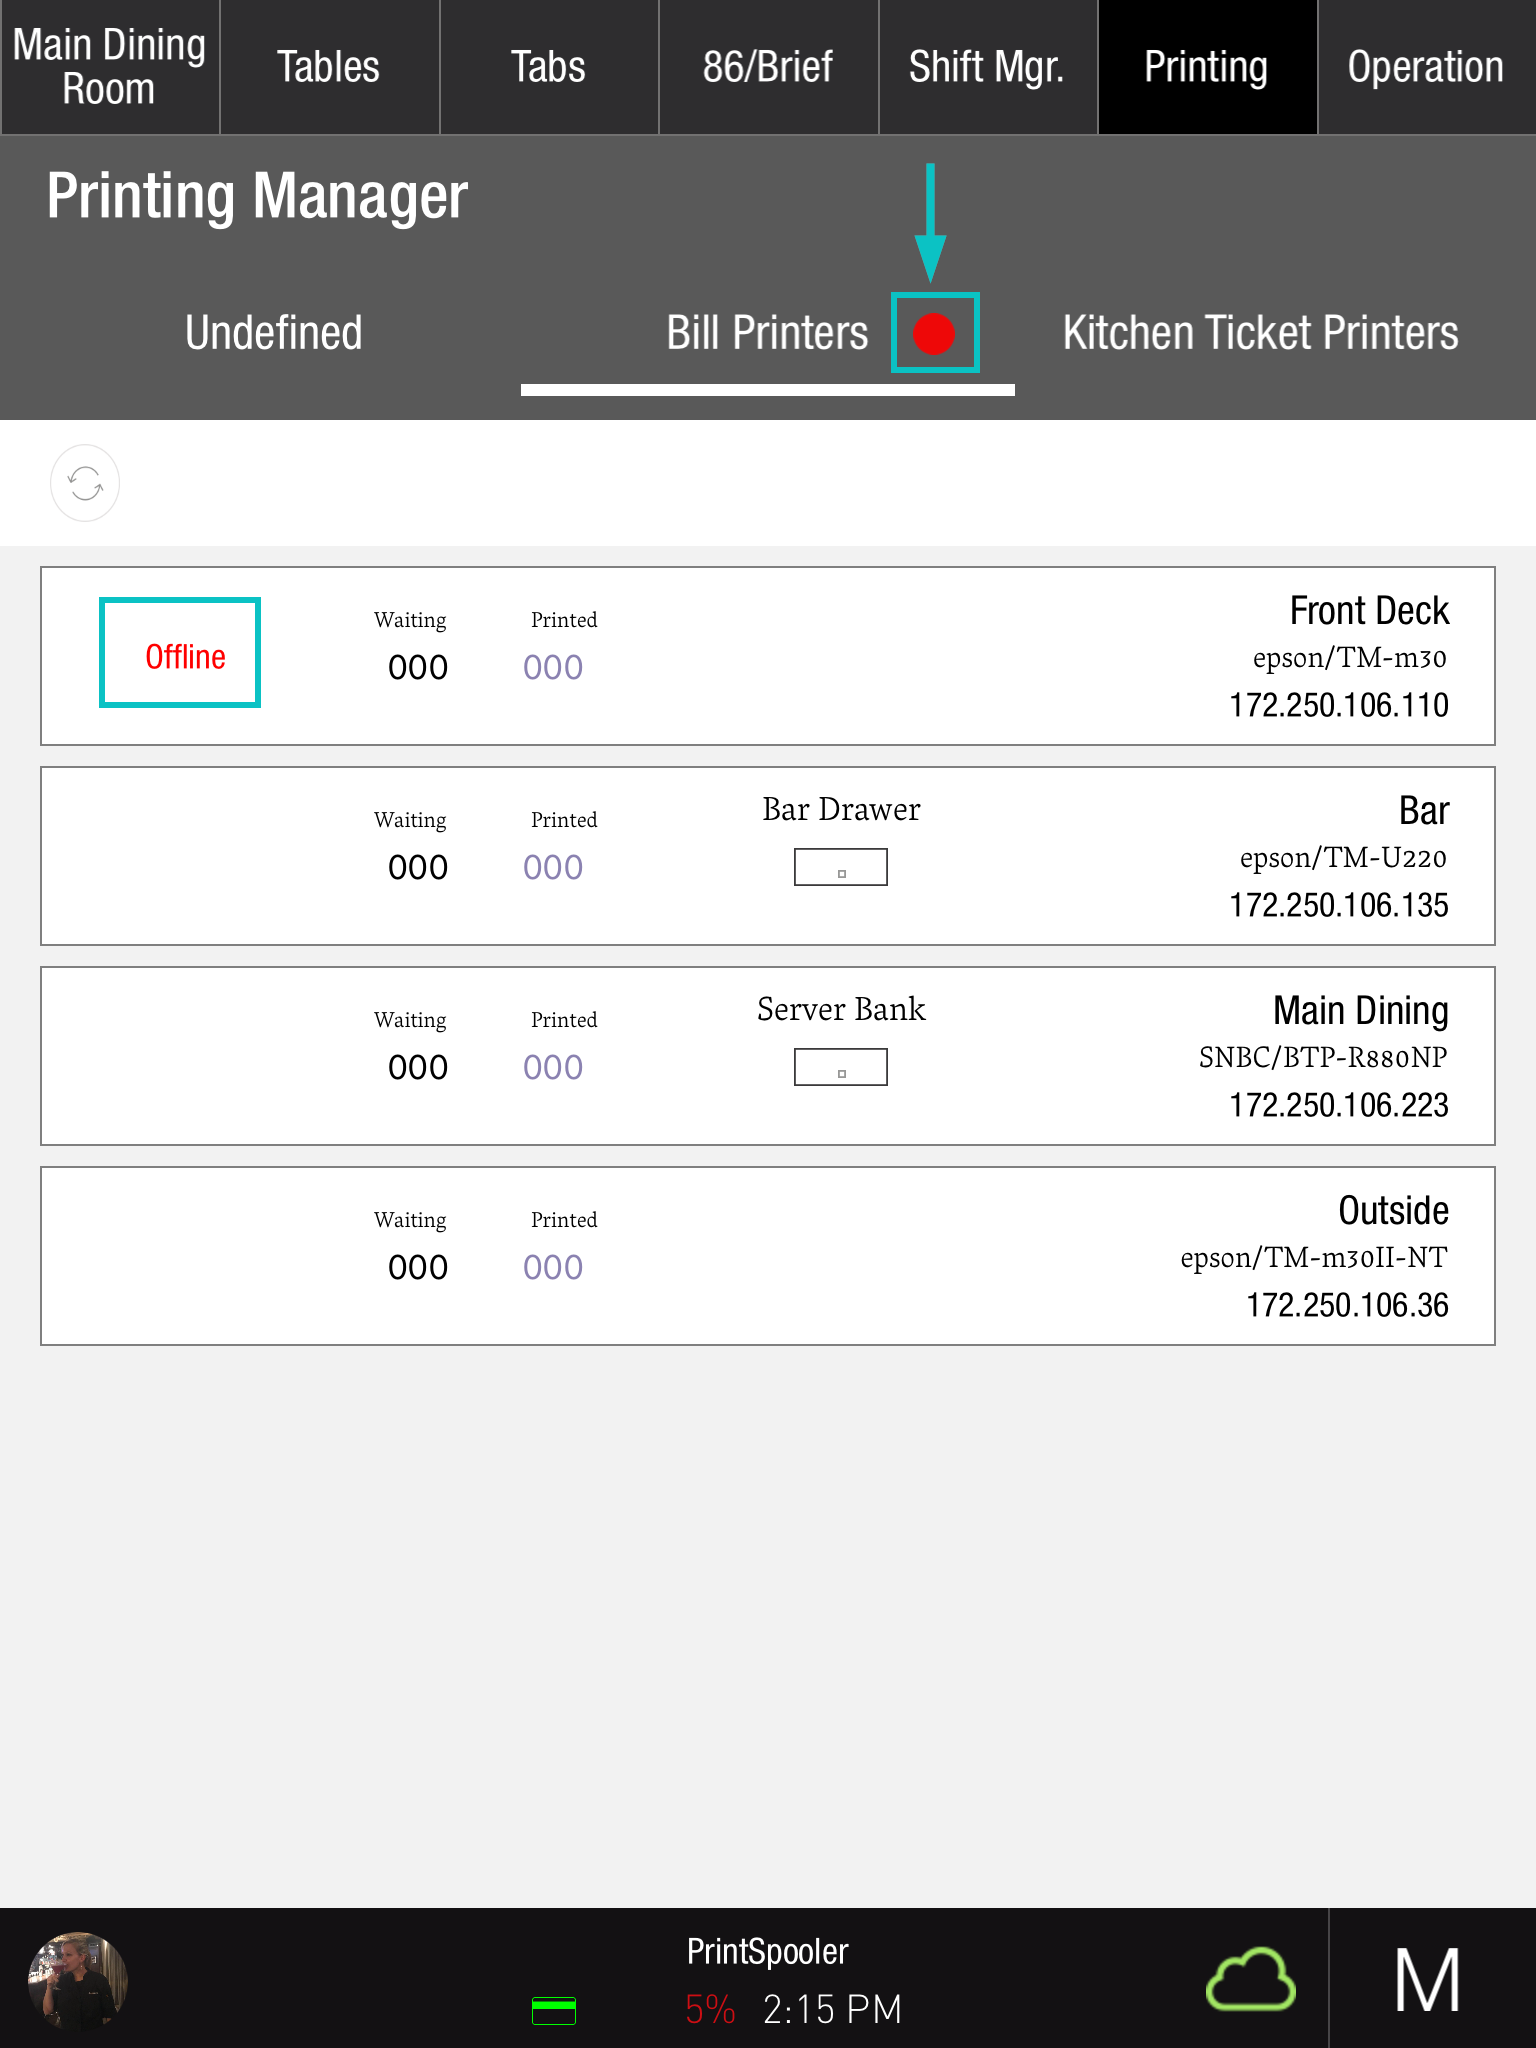This screenshot has height=2048, width=1536.
Task: Open Shift Mgr. in top navigation
Action: [987, 67]
